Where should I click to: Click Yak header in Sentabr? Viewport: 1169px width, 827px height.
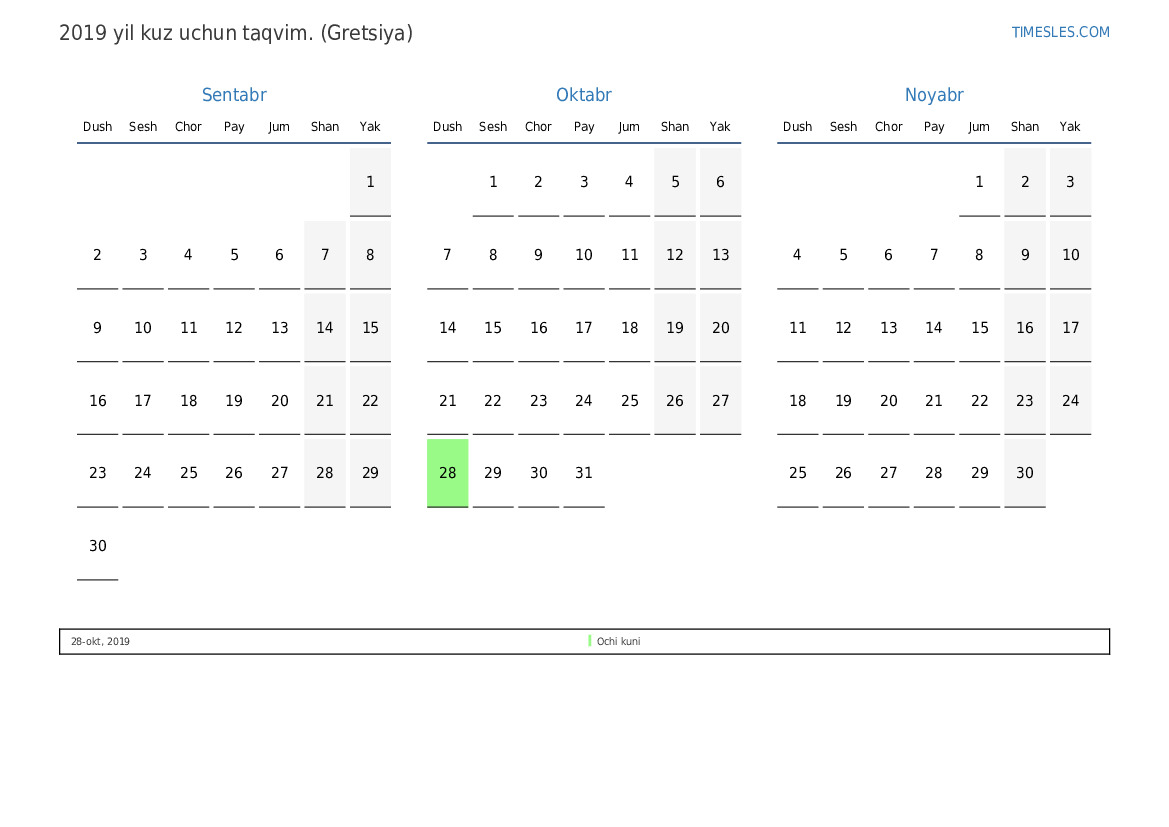point(371,127)
